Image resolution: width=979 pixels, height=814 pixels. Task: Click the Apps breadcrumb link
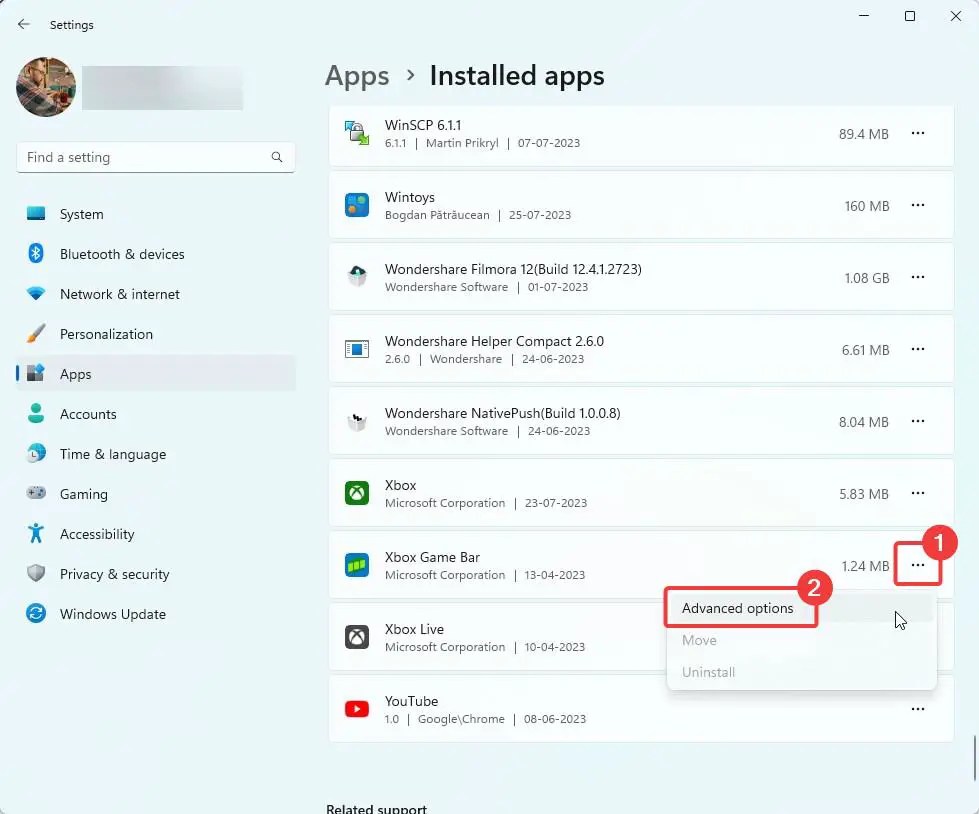[x=357, y=76]
